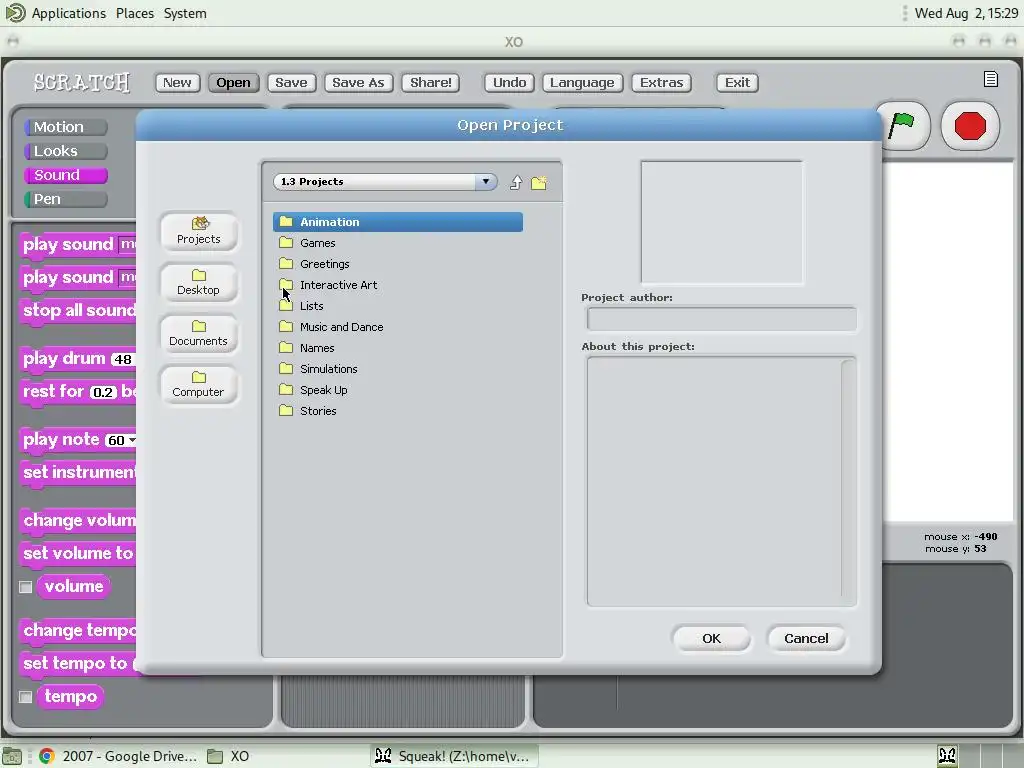
Task: Open the Extras menu button
Action: click(662, 82)
